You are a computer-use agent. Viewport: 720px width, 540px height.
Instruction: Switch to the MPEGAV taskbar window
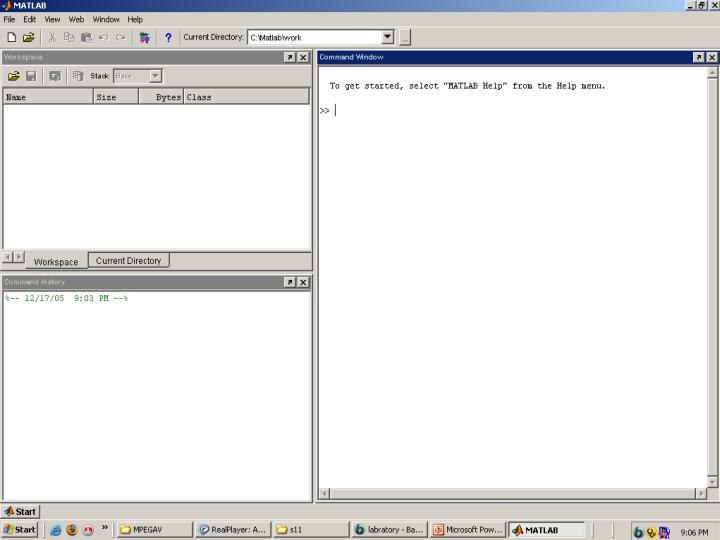tap(154, 529)
